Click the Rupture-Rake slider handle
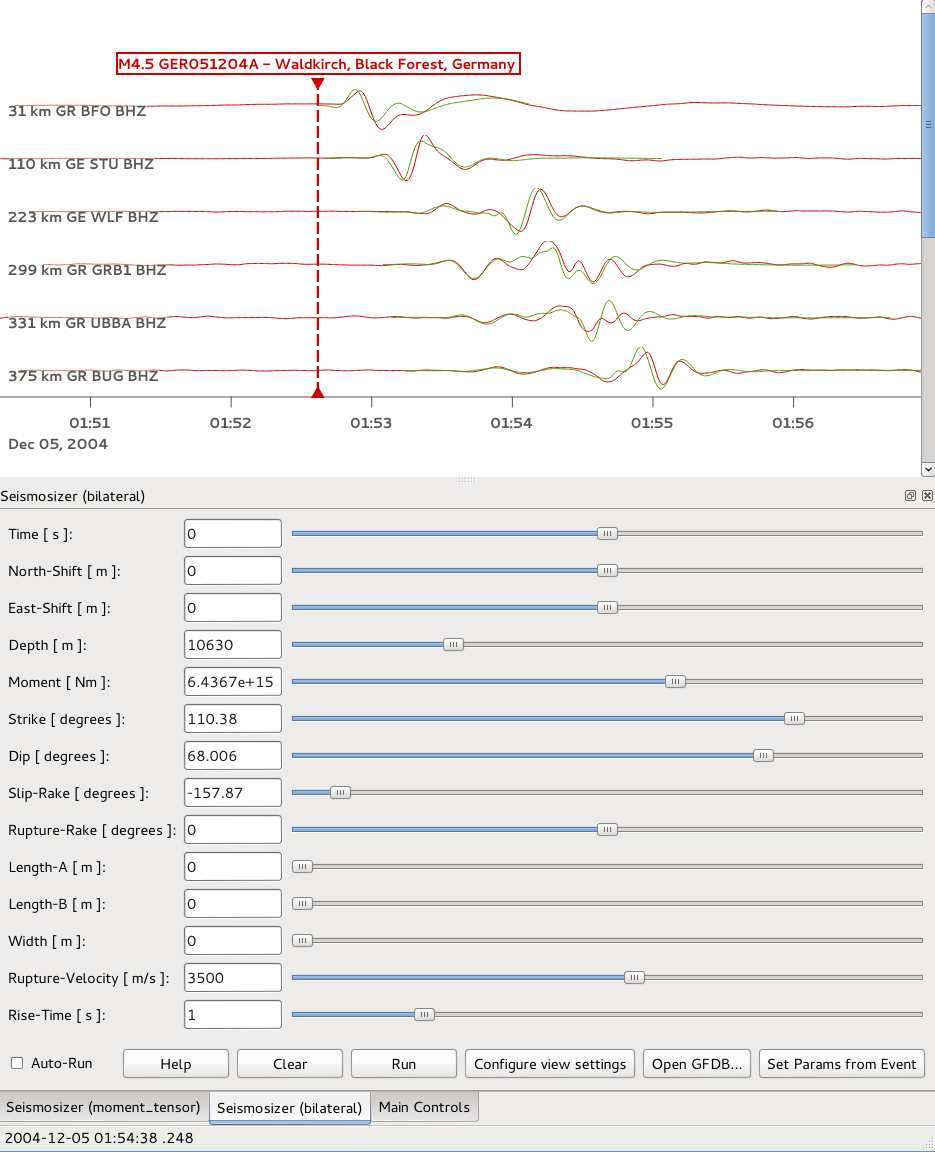The image size is (935, 1152). click(x=607, y=829)
